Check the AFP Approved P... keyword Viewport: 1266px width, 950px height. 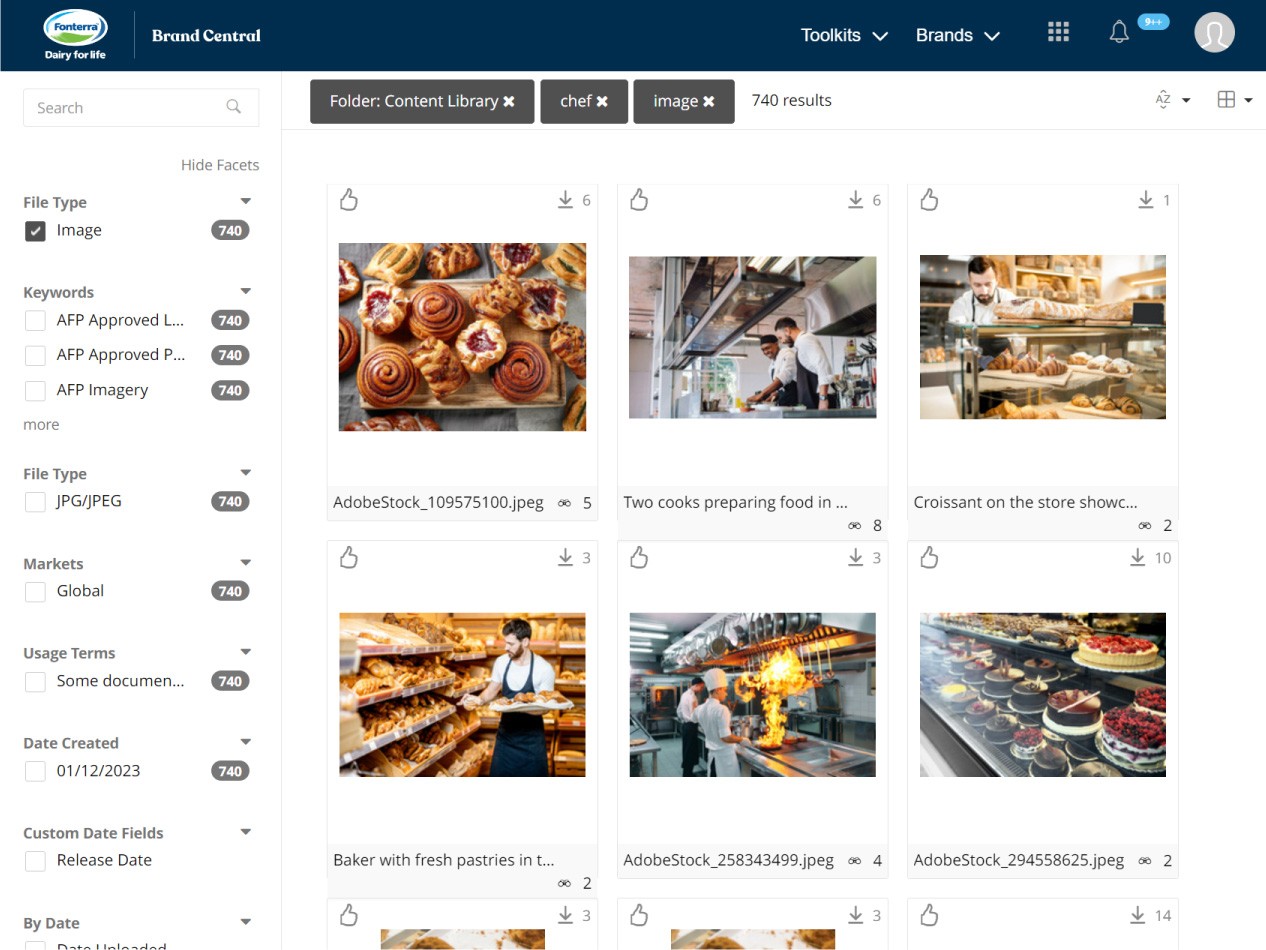click(x=35, y=355)
